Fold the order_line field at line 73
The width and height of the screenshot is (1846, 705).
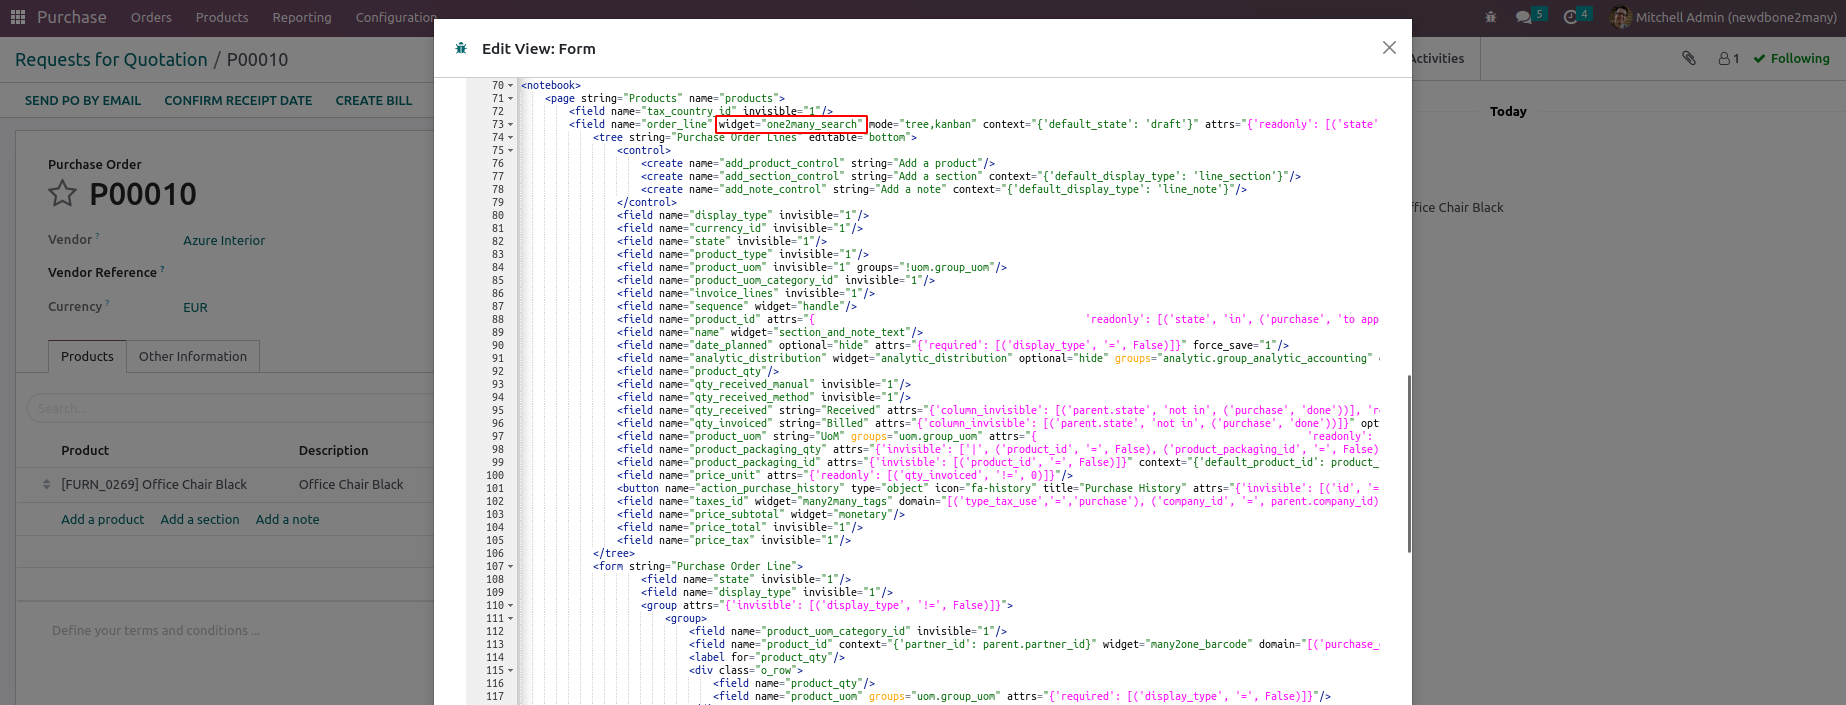[511, 125]
